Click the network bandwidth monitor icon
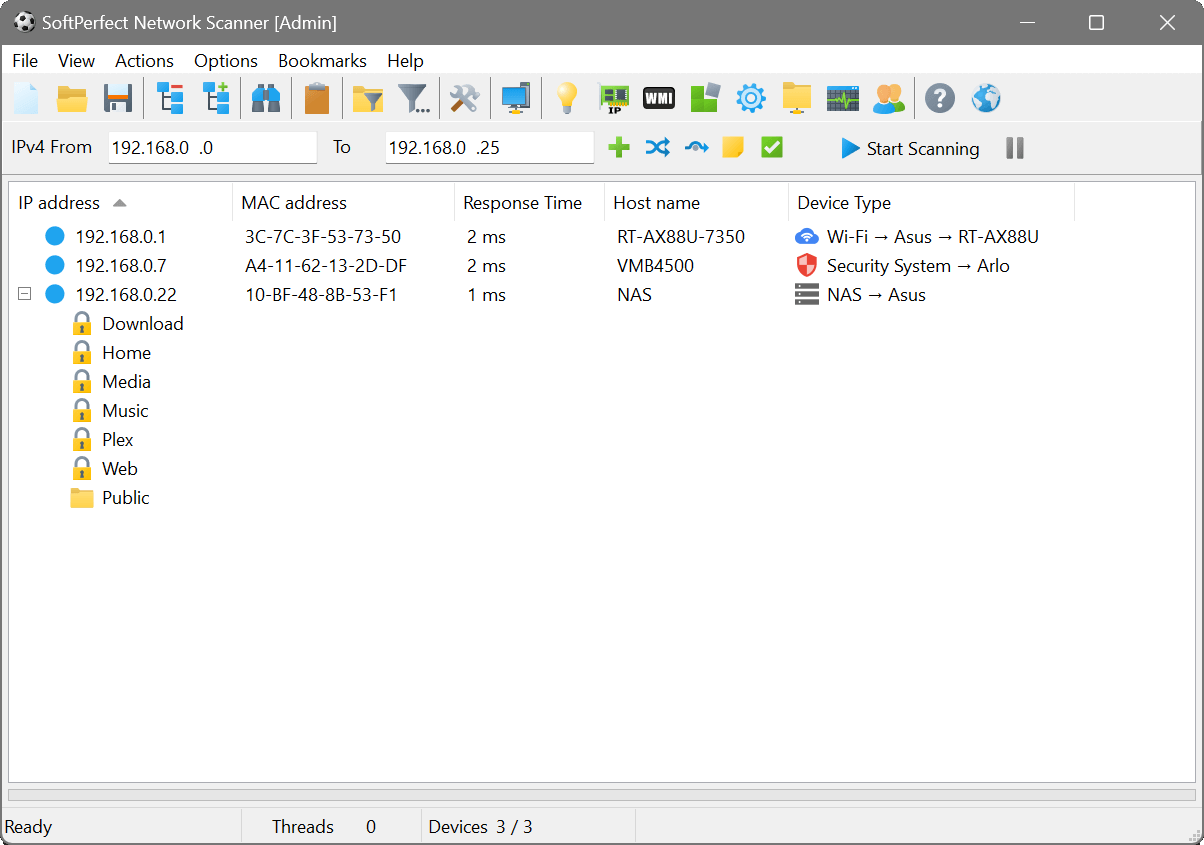The height and width of the screenshot is (845, 1204). click(843, 97)
